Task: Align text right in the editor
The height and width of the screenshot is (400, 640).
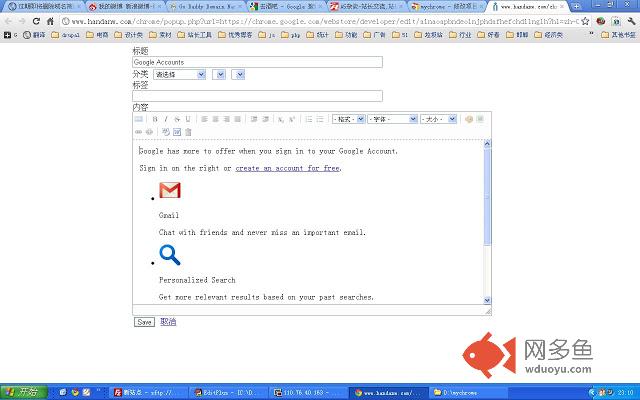Action: tap(227, 119)
